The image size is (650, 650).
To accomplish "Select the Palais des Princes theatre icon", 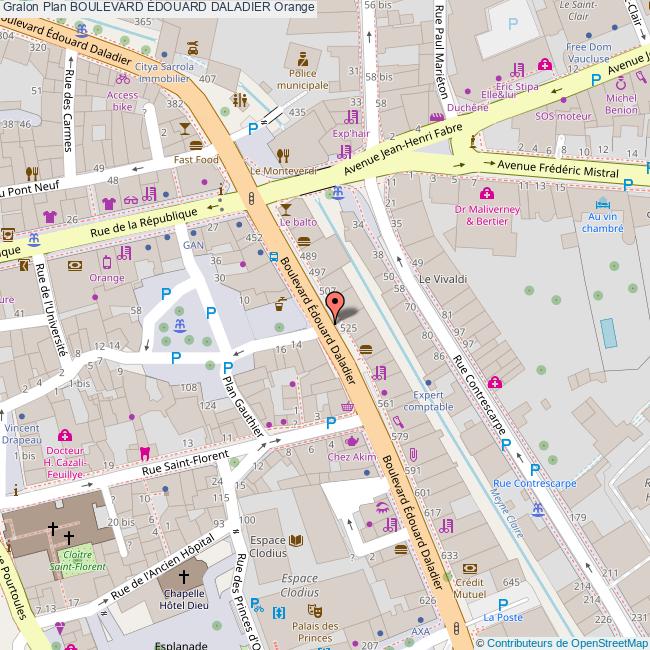I will click(x=314, y=608).
